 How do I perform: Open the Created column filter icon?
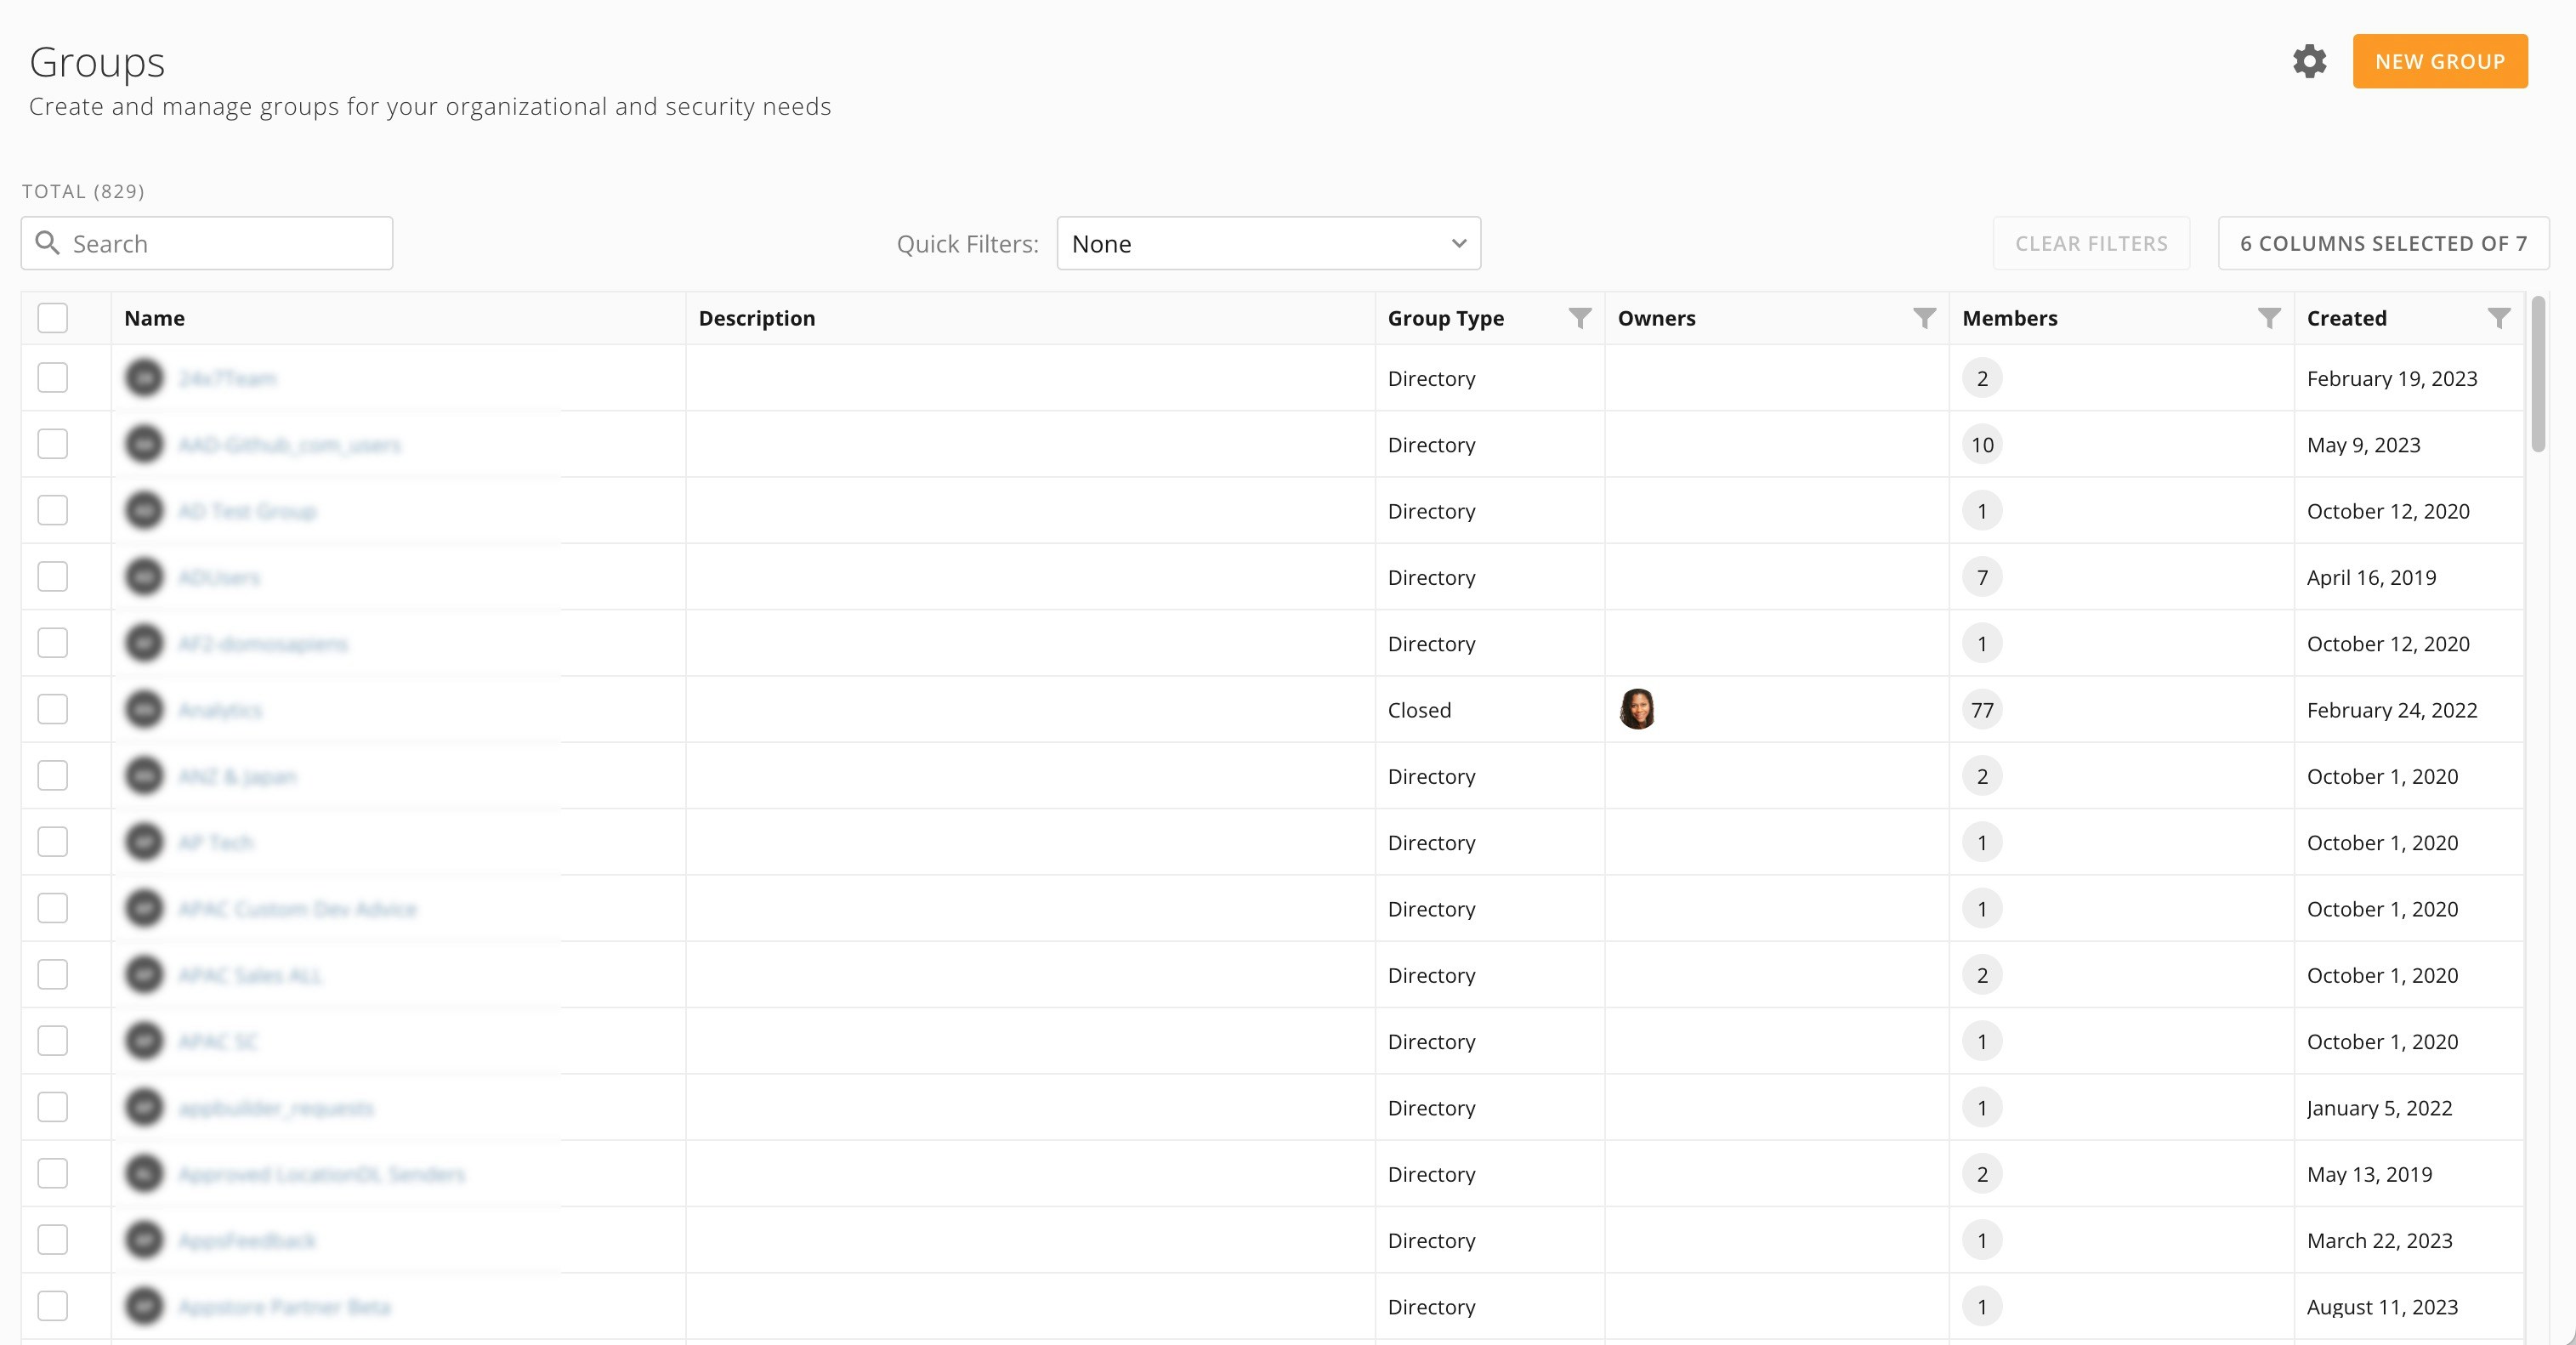click(x=2499, y=318)
